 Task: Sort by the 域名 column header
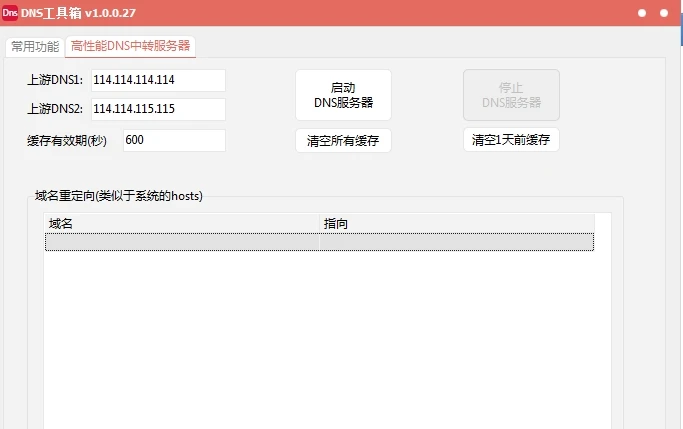pyautogui.click(x=180, y=224)
